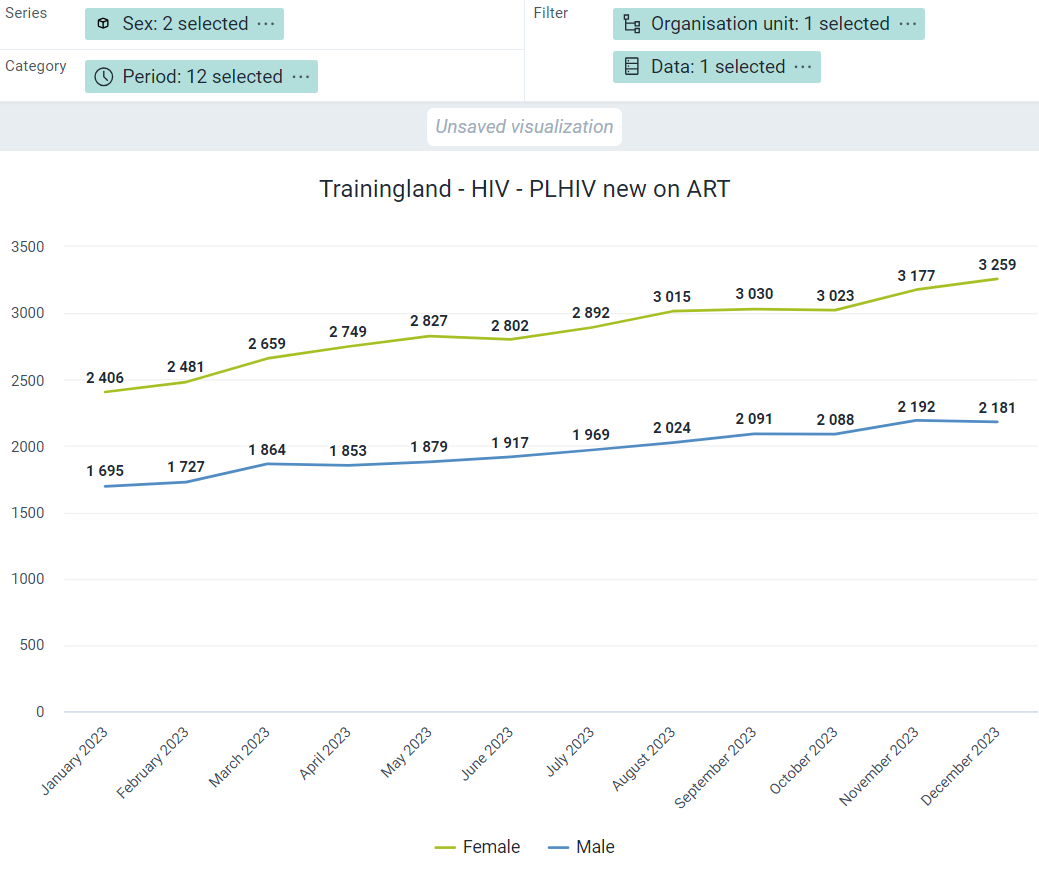The width and height of the screenshot is (1039, 872).
Task: Click the Sex dimension cube icon
Action: [x=103, y=24]
